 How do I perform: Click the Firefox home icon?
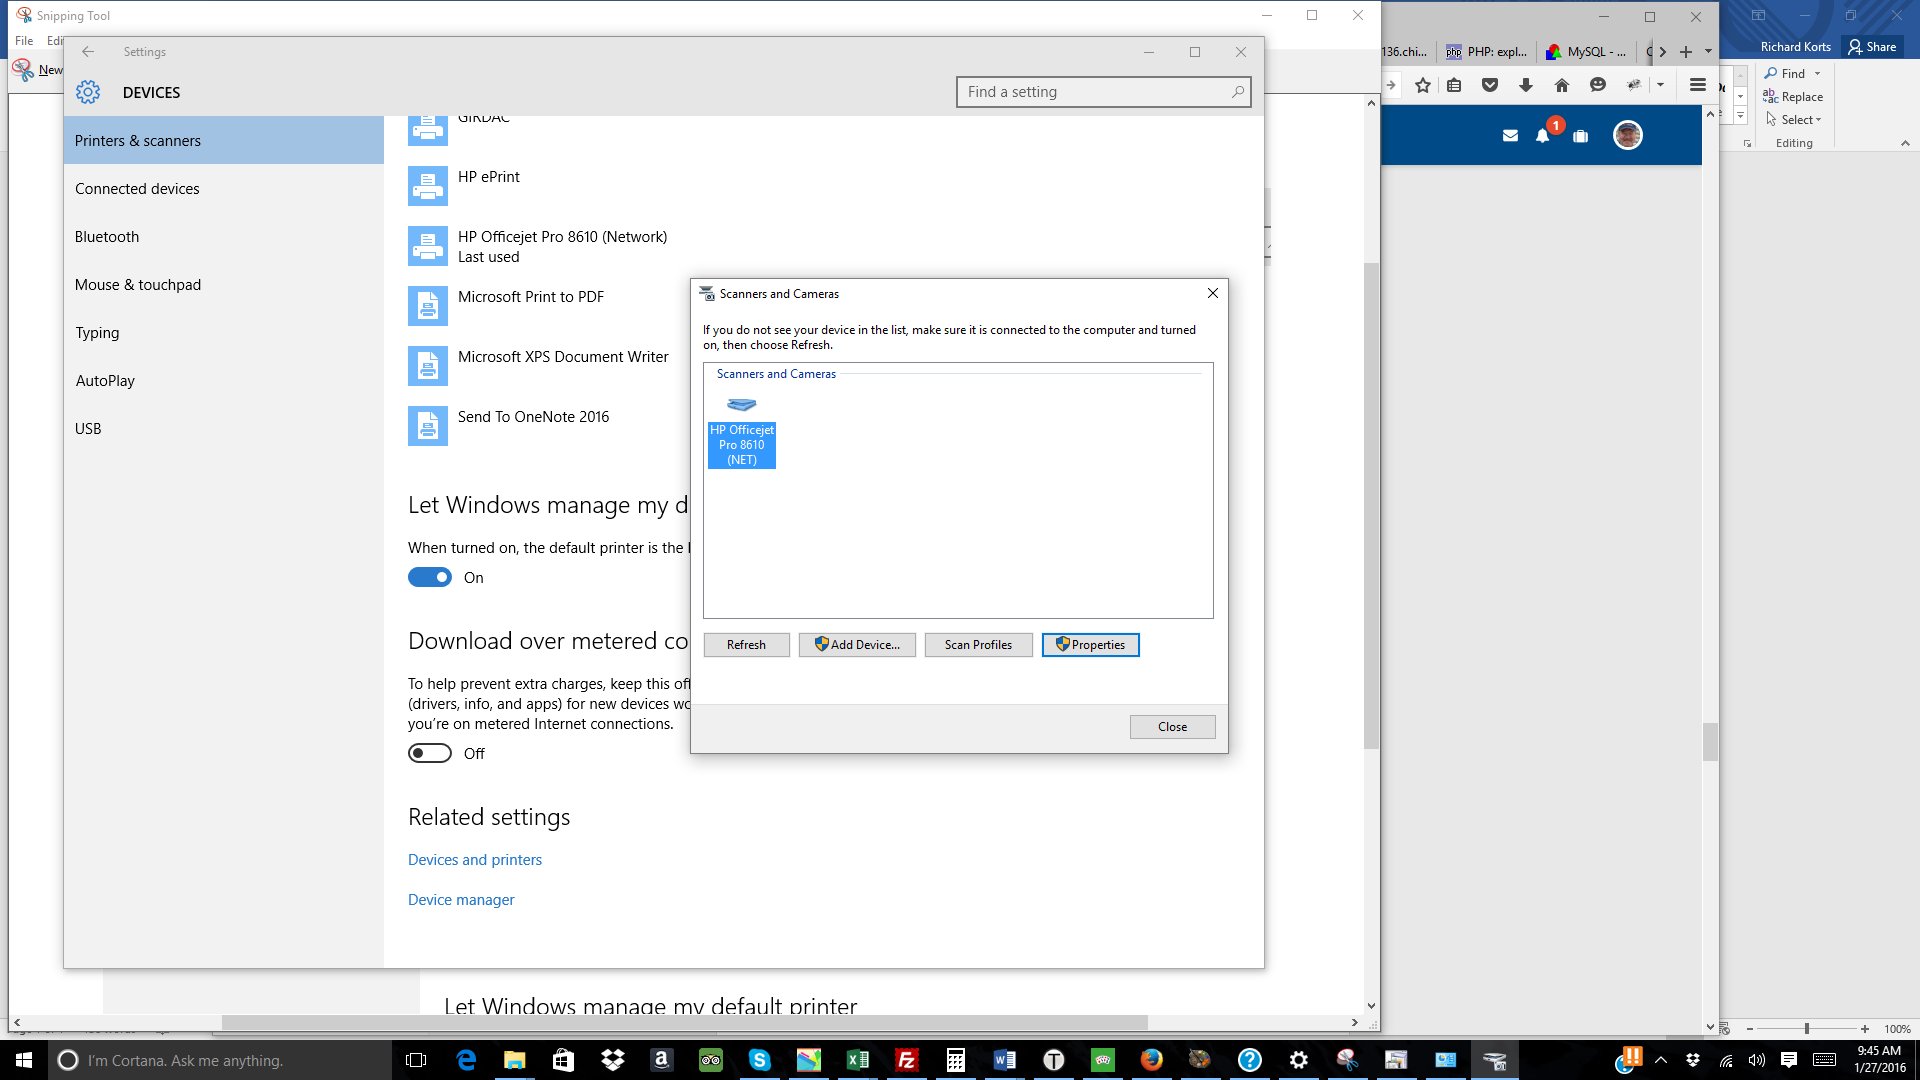(1561, 85)
